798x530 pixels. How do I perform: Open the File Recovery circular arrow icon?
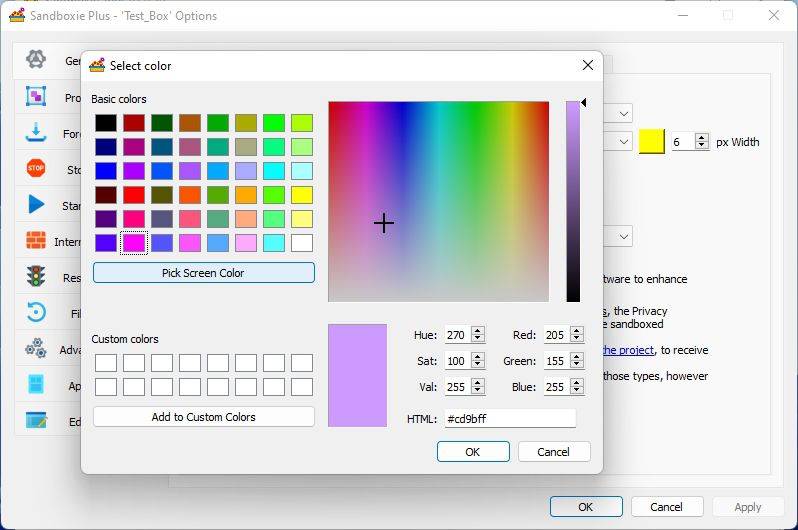(x=36, y=312)
